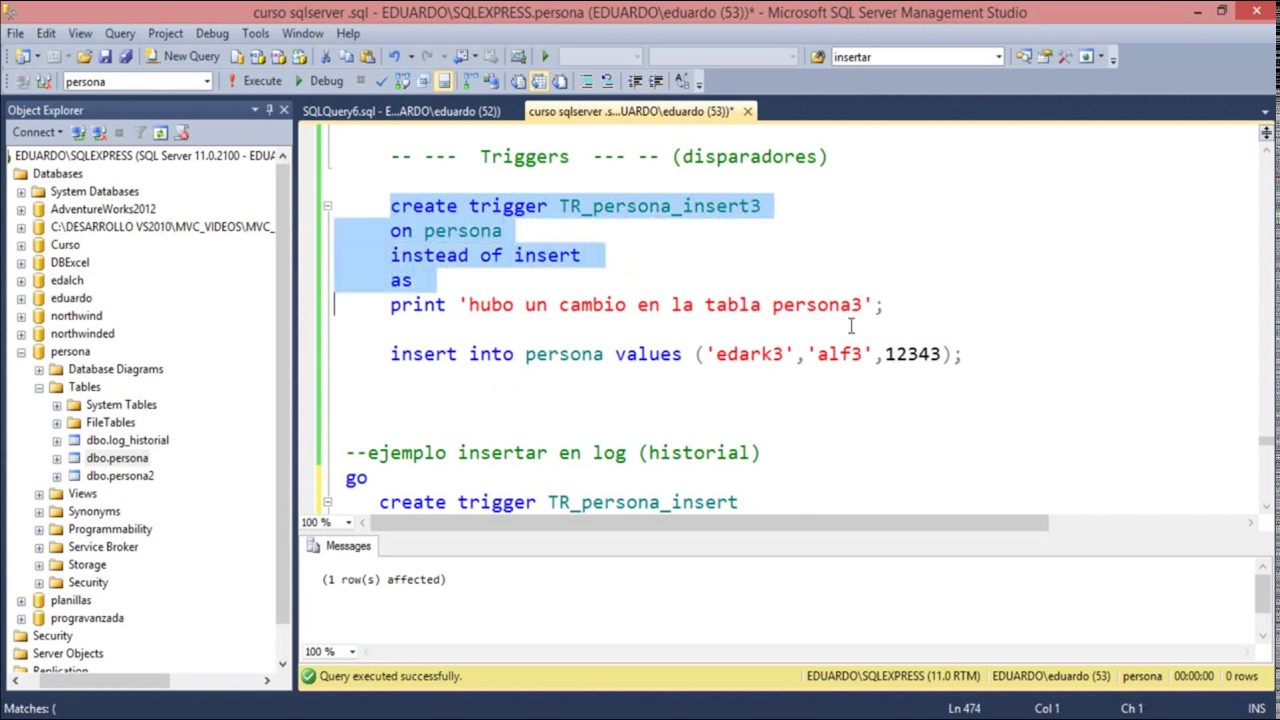Click the Find in Files icon beside insertar
The image size is (1280, 720).
(x=817, y=57)
